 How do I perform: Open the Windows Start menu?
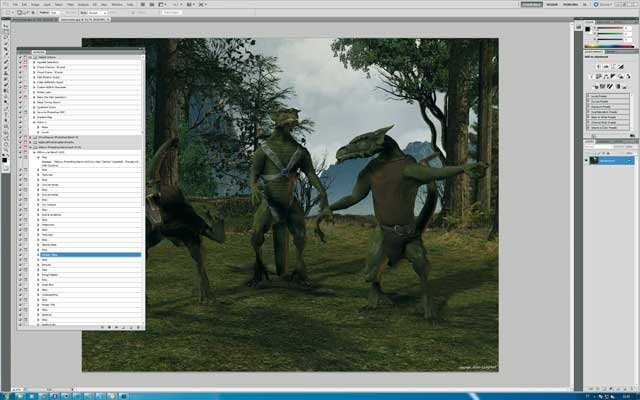pos(6,396)
